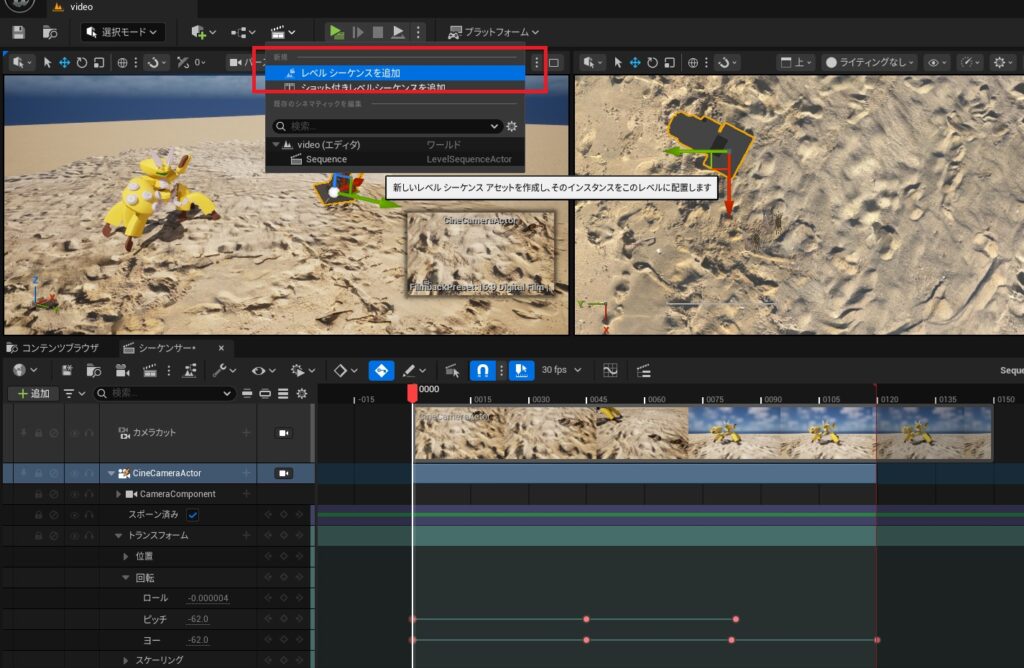Open the 選択モード mode button
The width and height of the screenshot is (1024, 668).
click(x=123, y=32)
